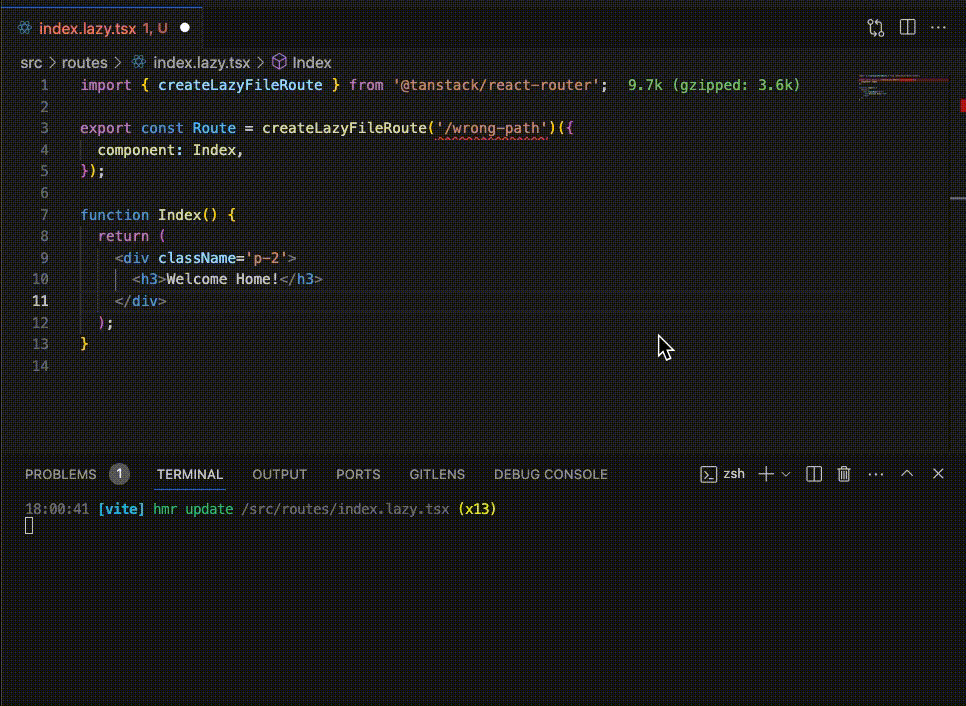Click the 18:00:41 timestamp in terminal
Viewport: 966px width, 706px height.
pyautogui.click(x=57, y=509)
